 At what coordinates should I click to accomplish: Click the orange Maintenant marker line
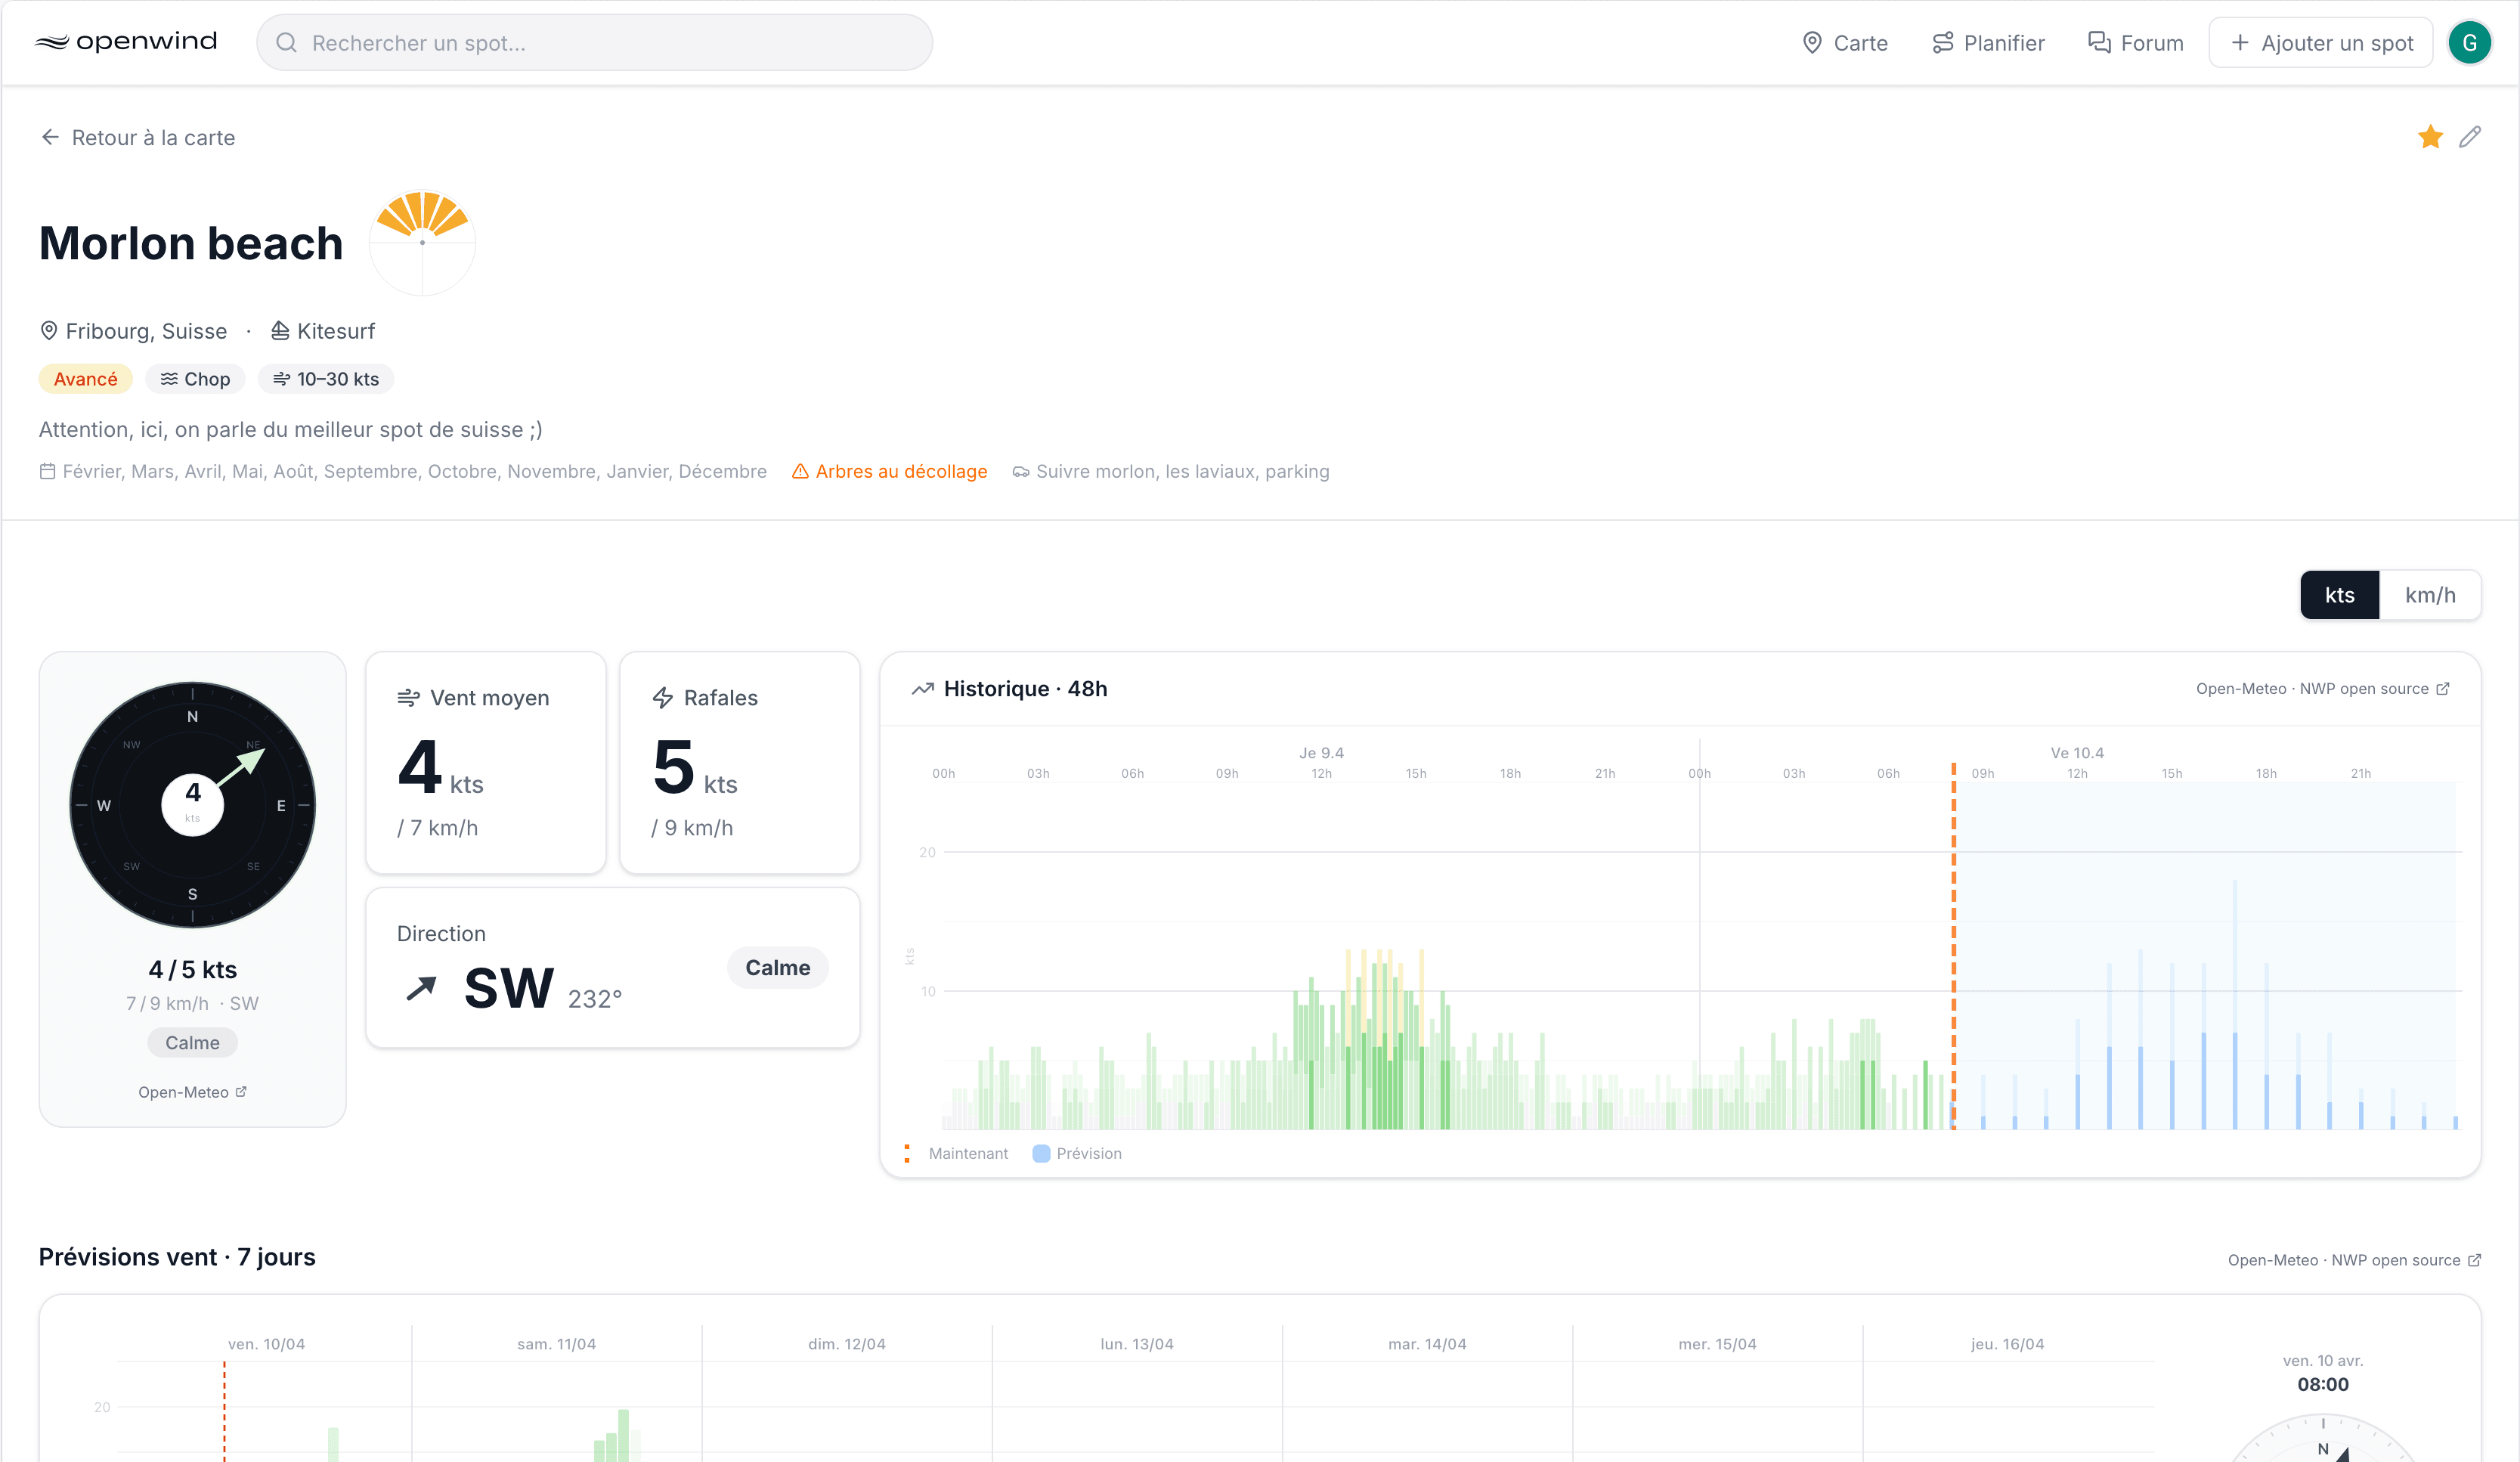[1953, 945]
